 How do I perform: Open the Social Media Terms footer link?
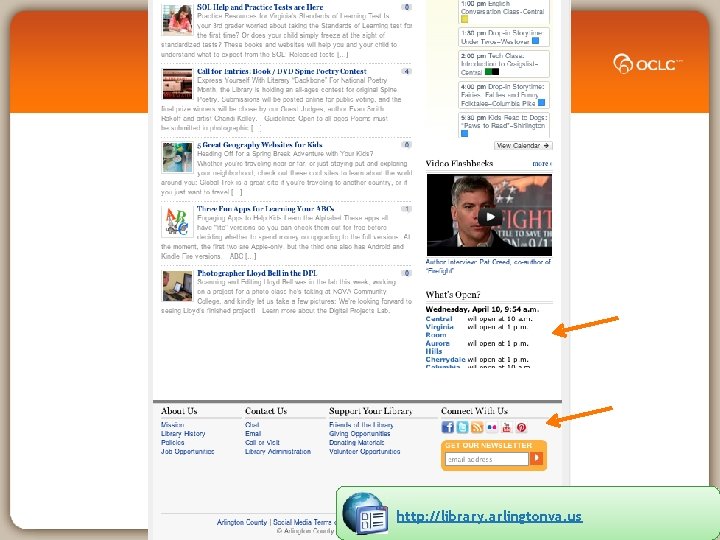tap(304, 523)
